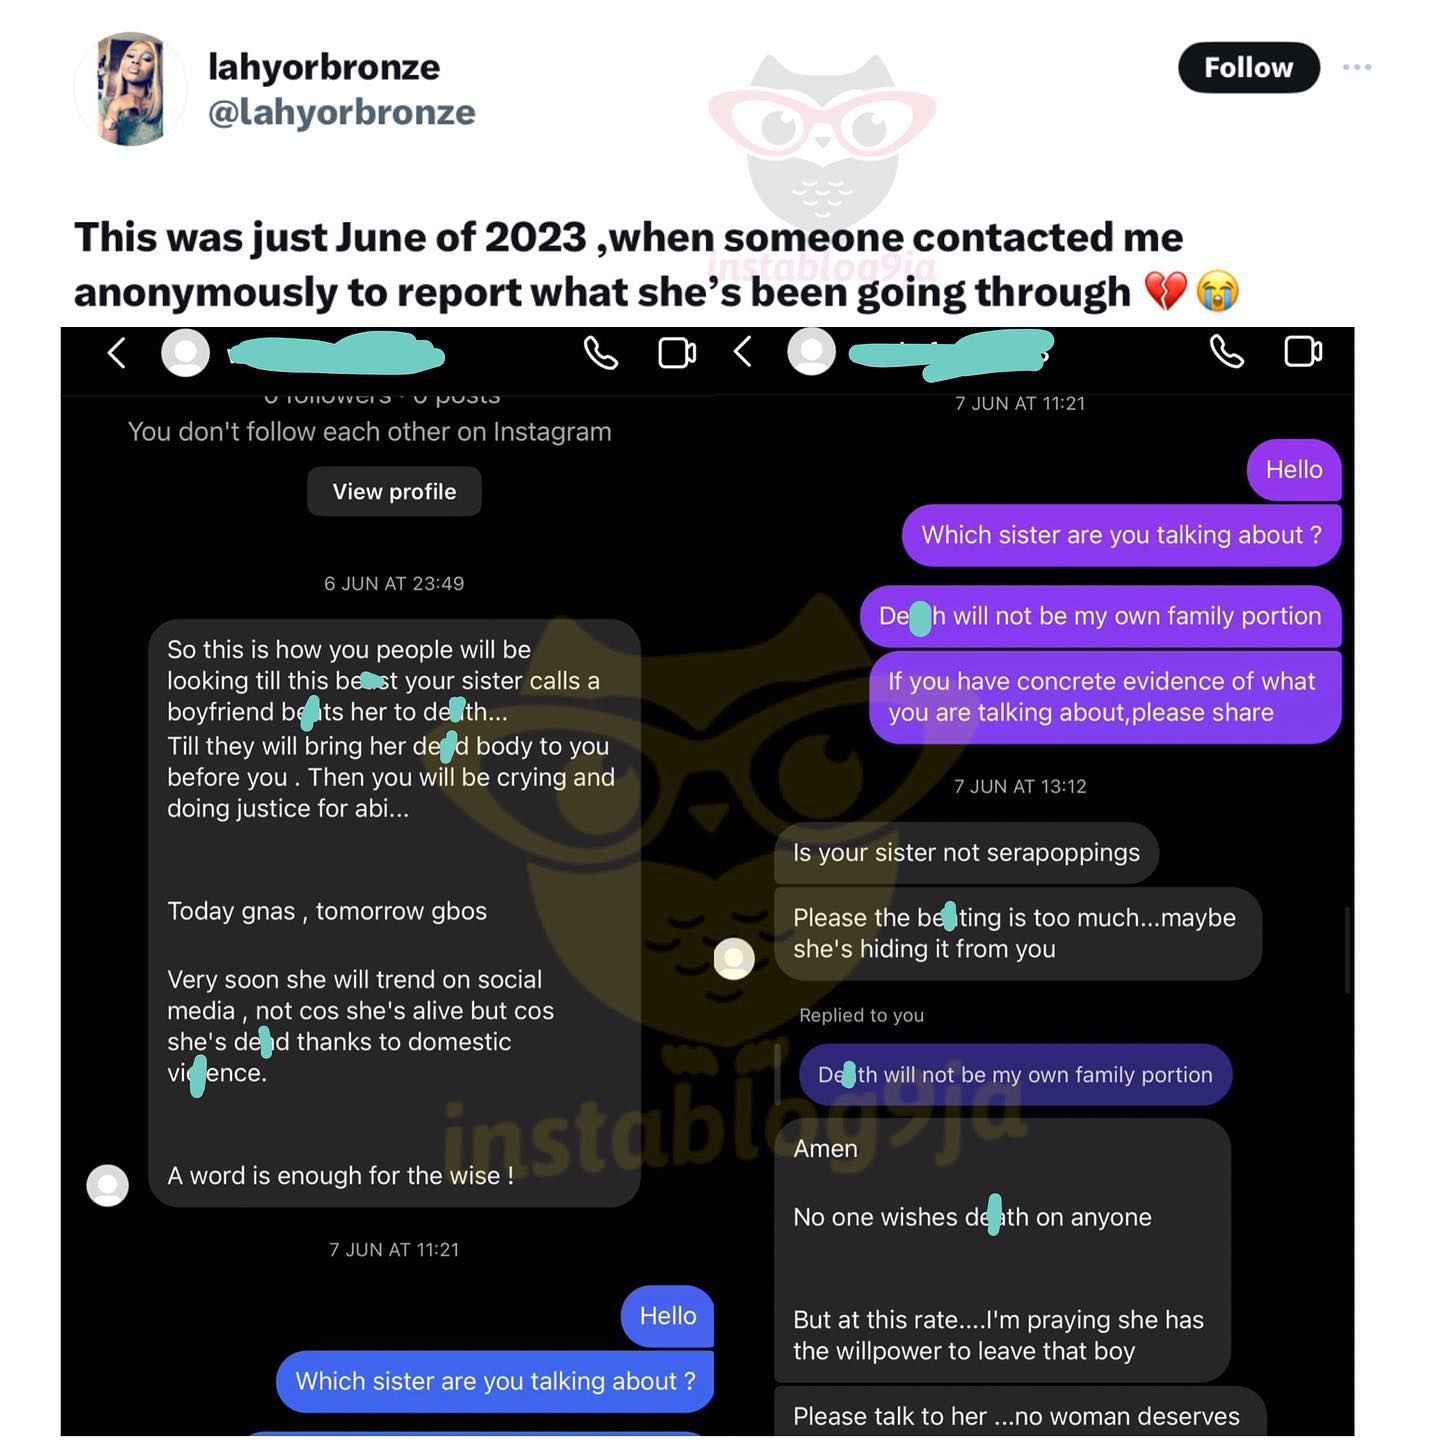Start voice call in left chat
This screenshot has width=1440, height=1447.
click(x=600, y=353)
